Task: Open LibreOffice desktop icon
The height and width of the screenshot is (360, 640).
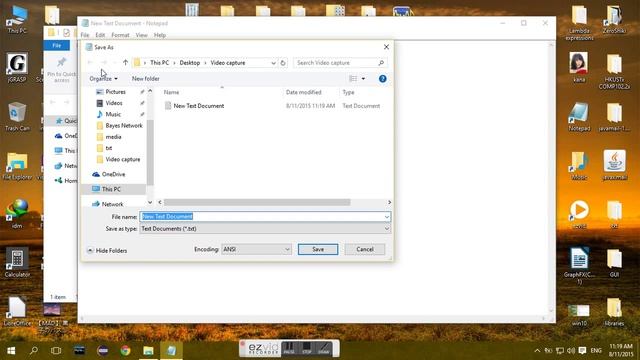Action: 17,311
